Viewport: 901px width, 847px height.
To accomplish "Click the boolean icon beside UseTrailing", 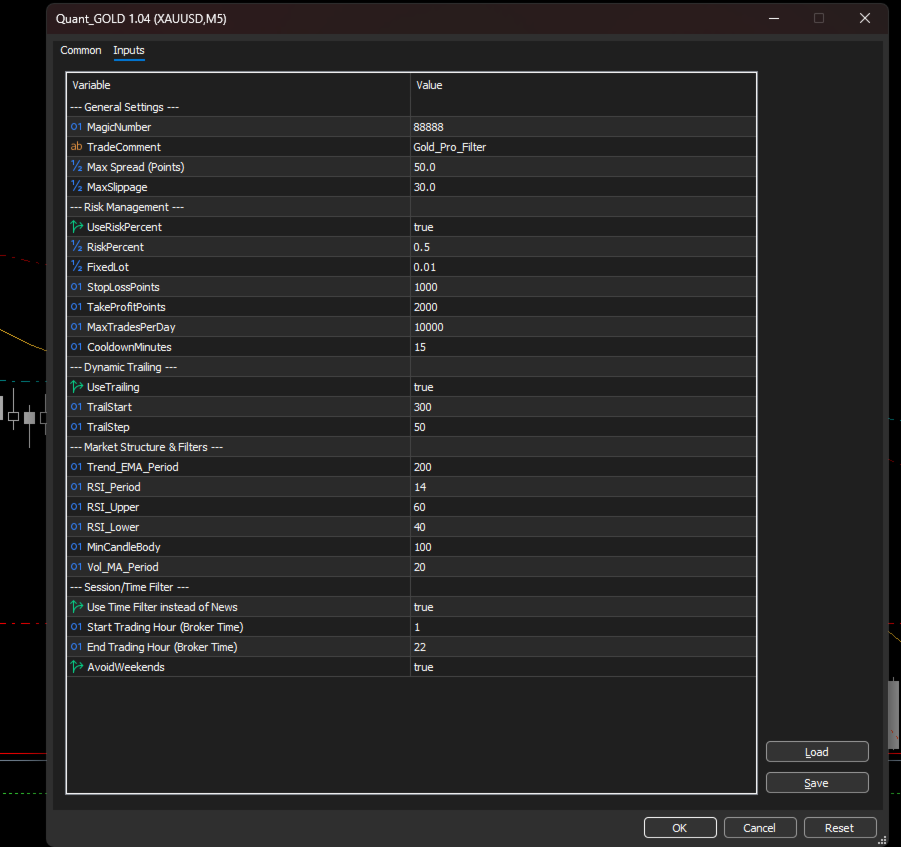I will (76, 387).
